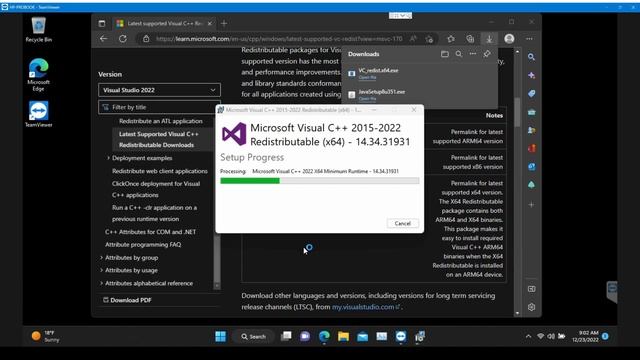640x360 pixels.
Task: Open Edge tab actions menu icon
Action: click(x=102, y=23)
